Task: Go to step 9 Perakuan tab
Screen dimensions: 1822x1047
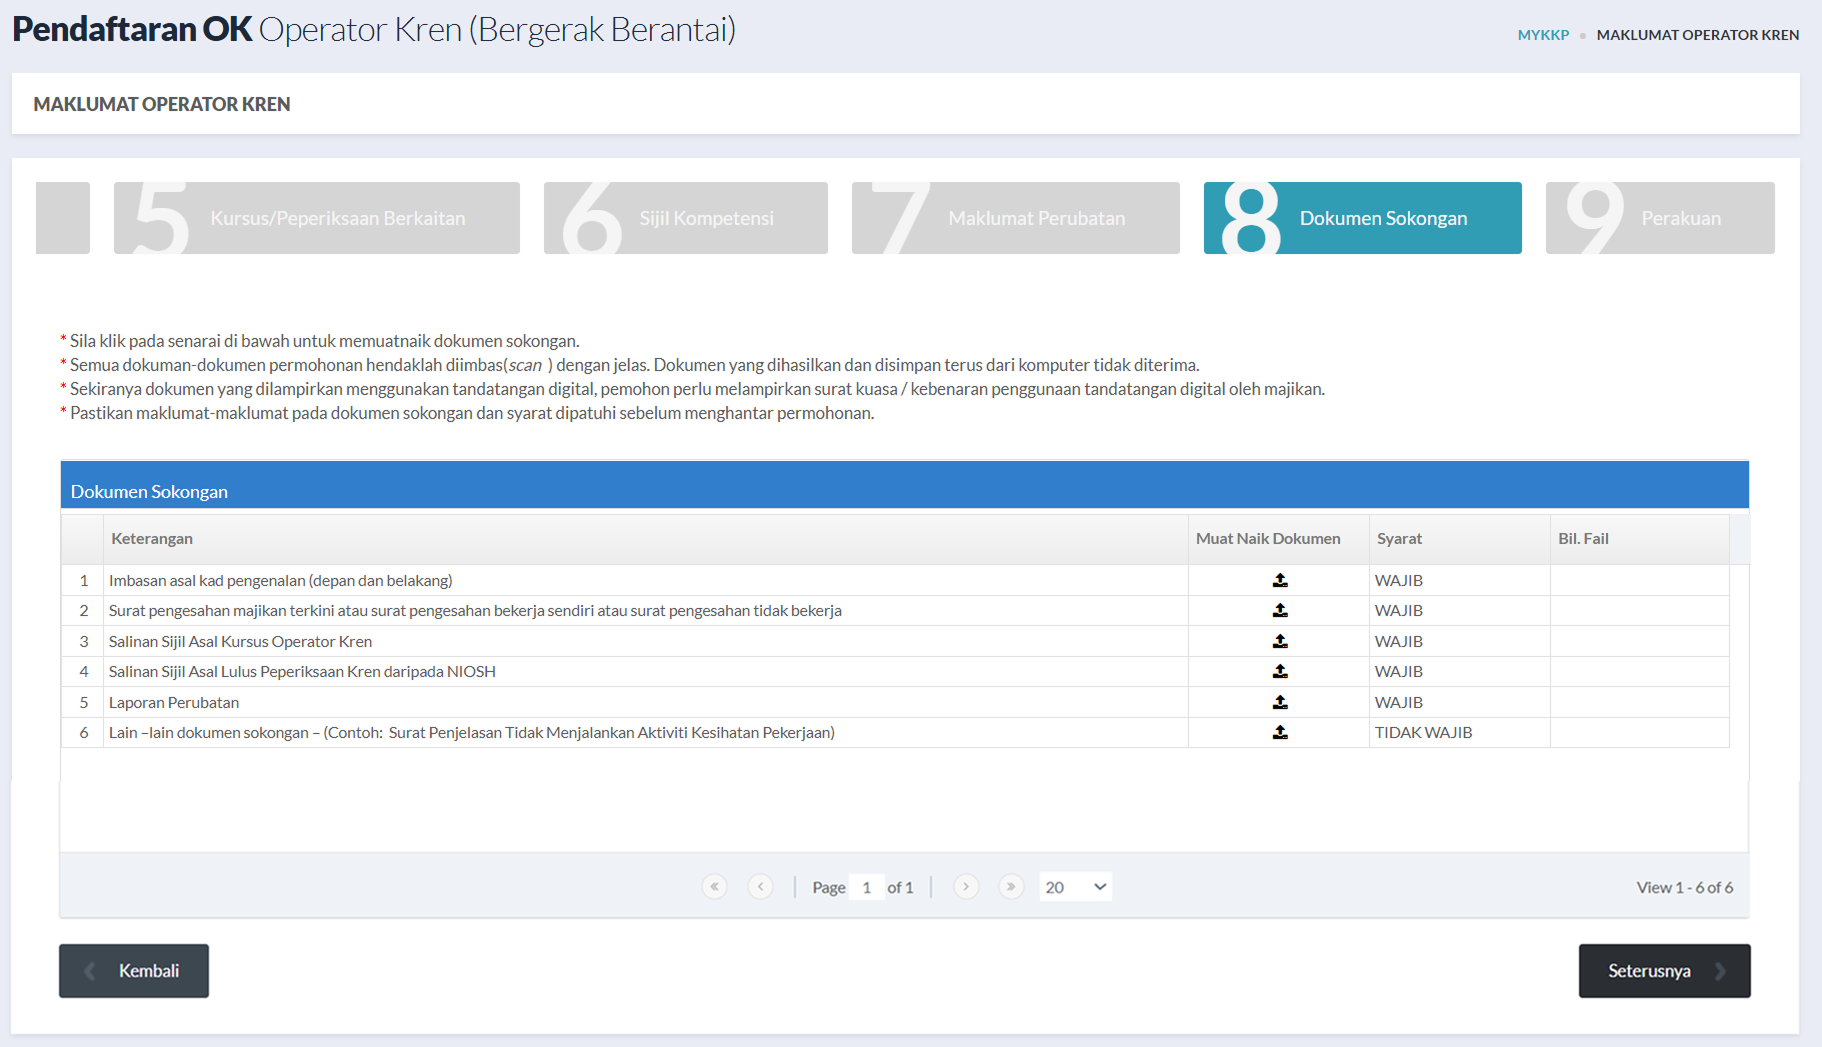Action: (1660, 218)
